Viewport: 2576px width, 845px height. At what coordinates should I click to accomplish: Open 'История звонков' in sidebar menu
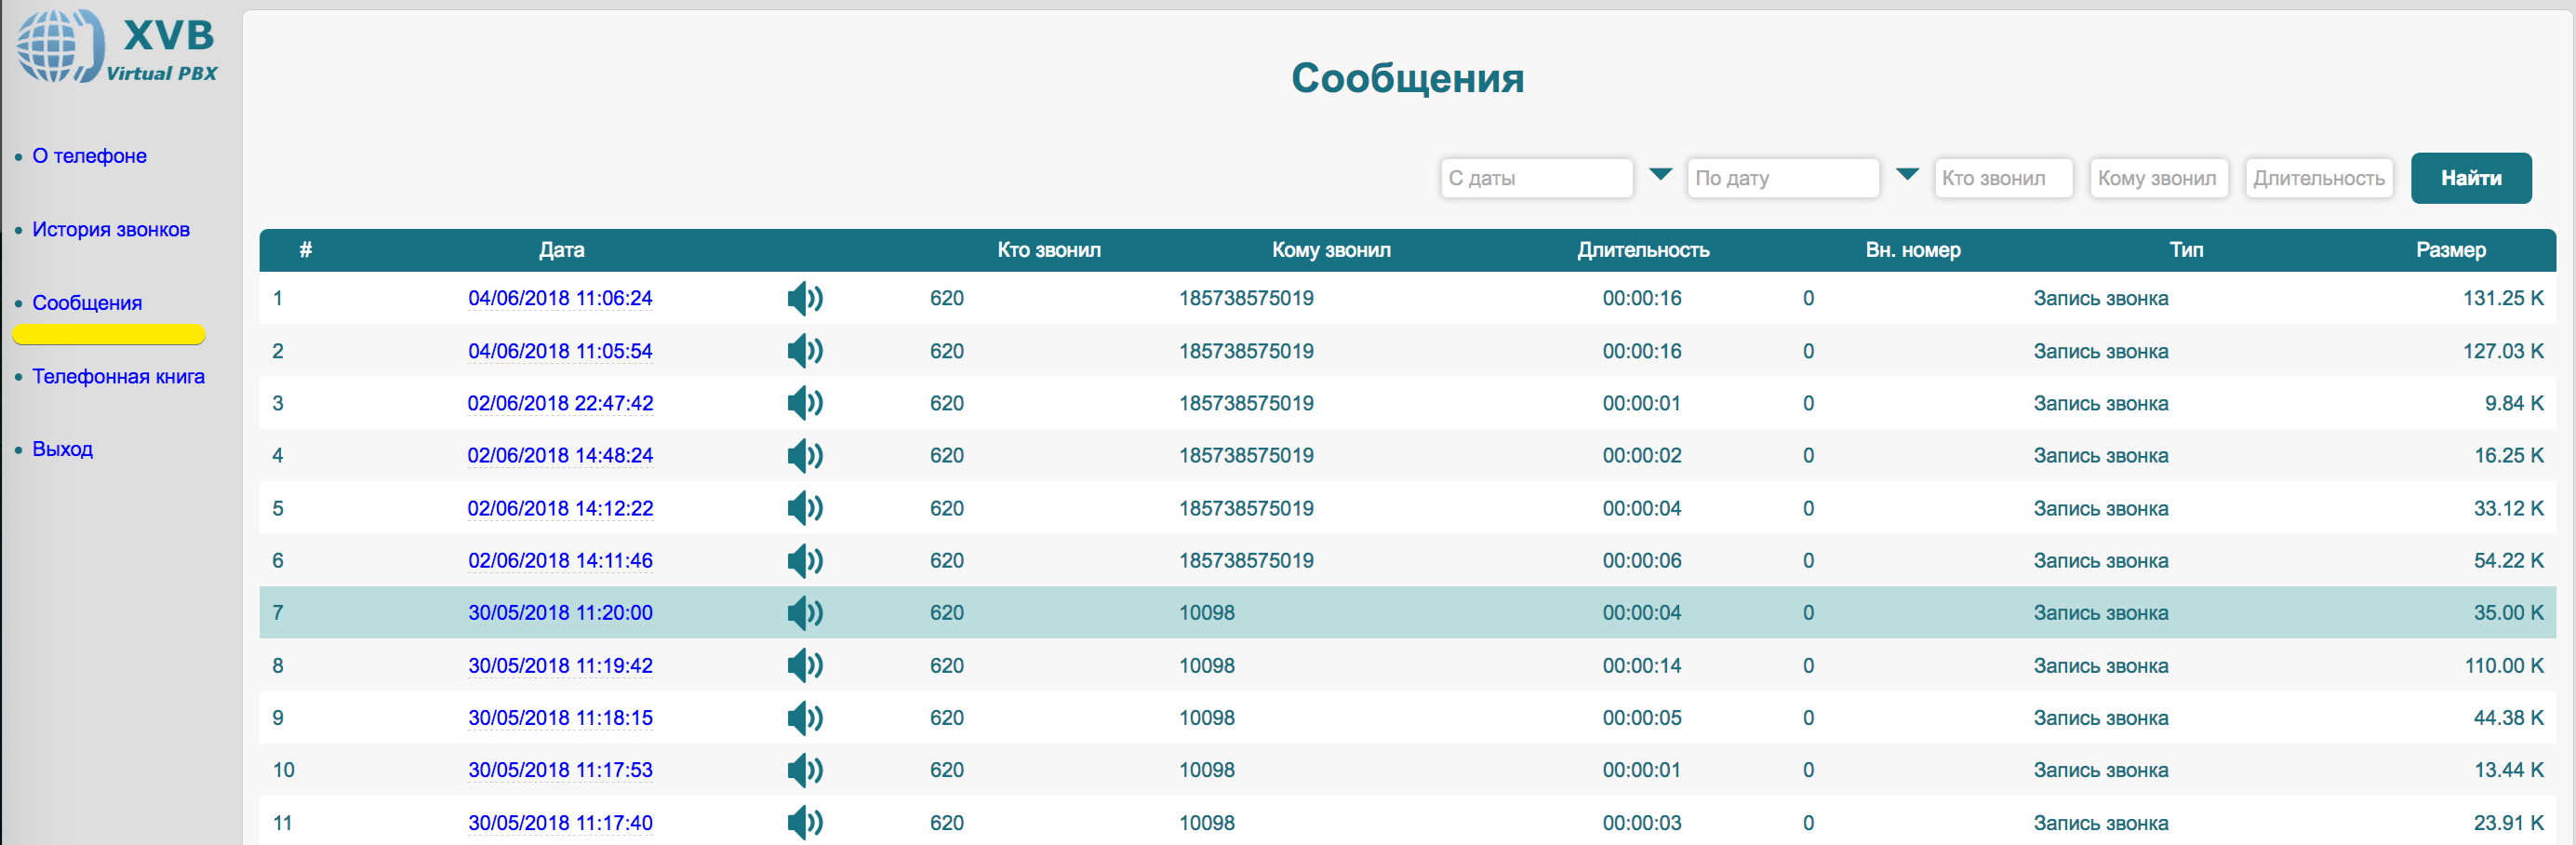[x=111, y=230]
